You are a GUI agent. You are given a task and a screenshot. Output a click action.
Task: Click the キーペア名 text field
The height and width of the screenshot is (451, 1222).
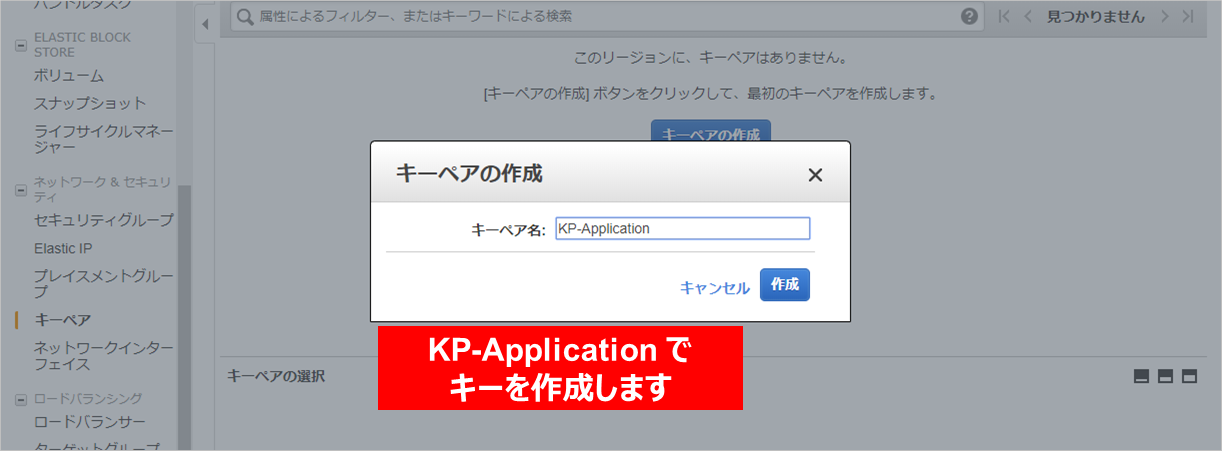pyautogui.click(x=682, y=229)
